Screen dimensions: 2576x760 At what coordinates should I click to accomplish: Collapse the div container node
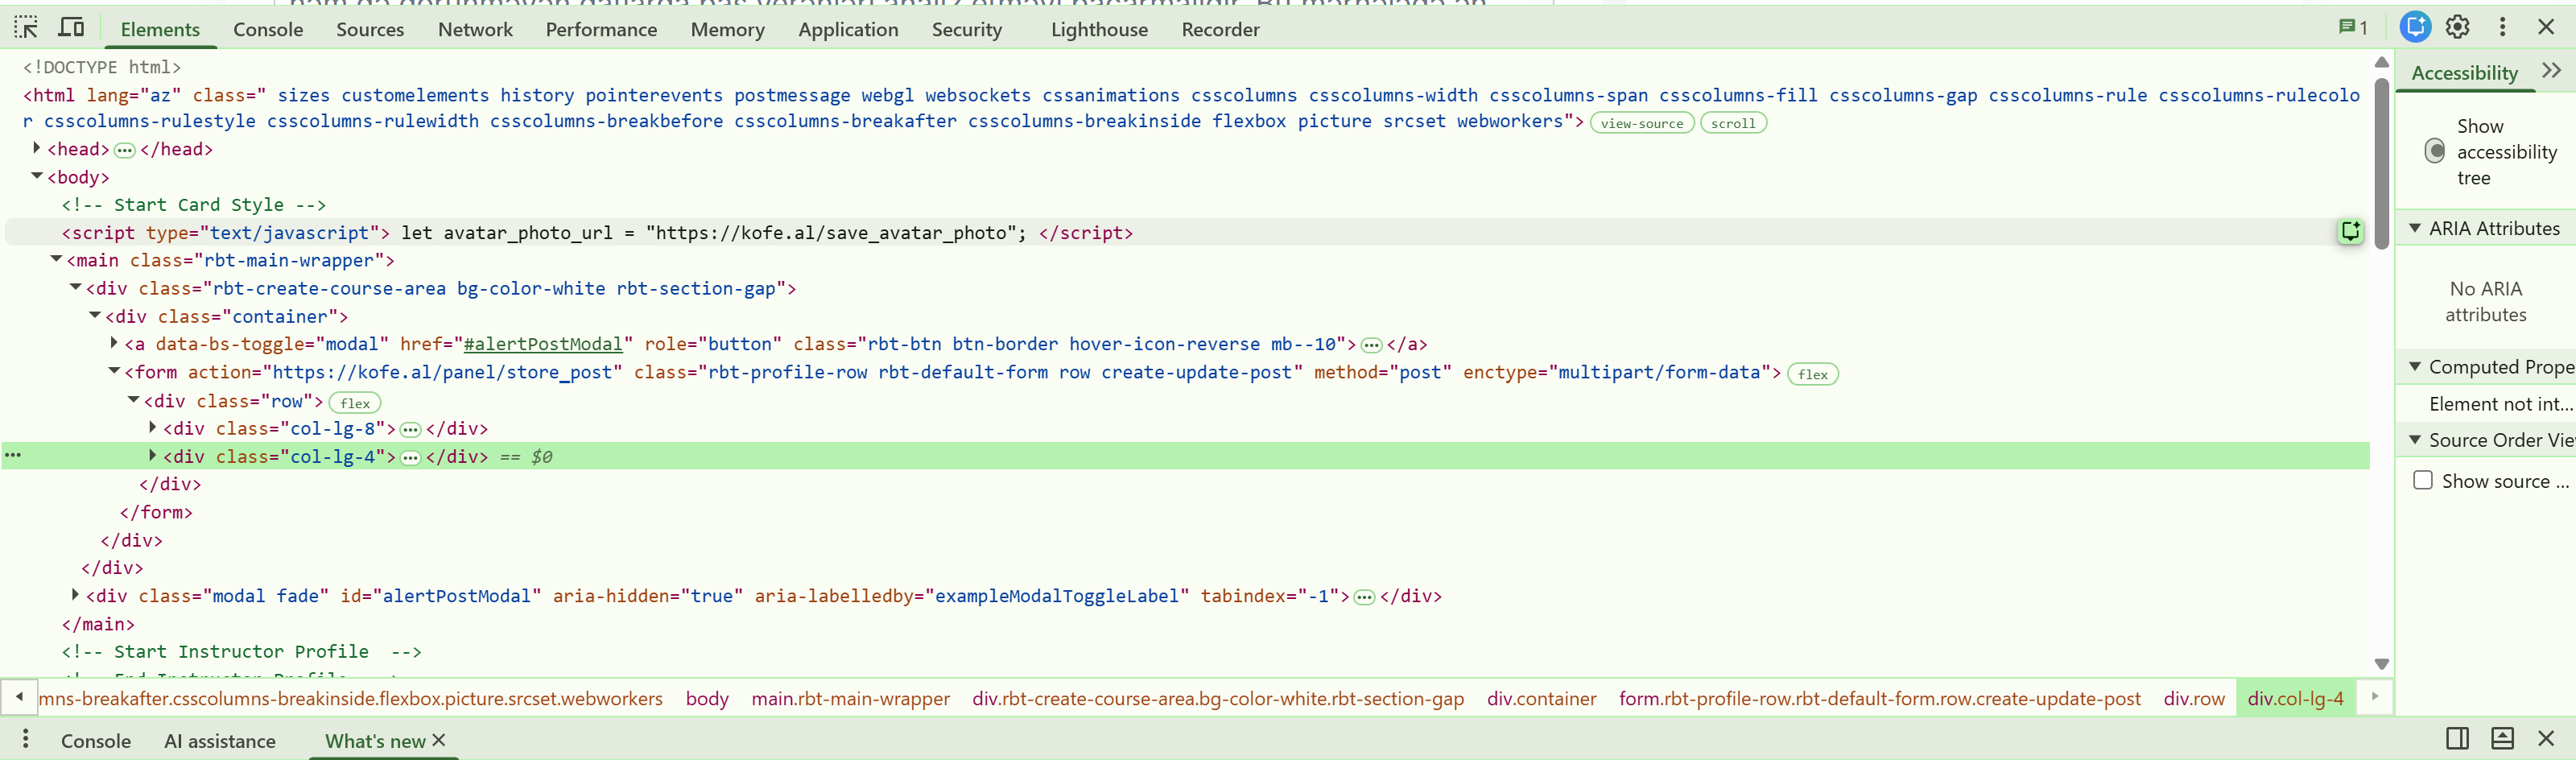coord(95,315)
